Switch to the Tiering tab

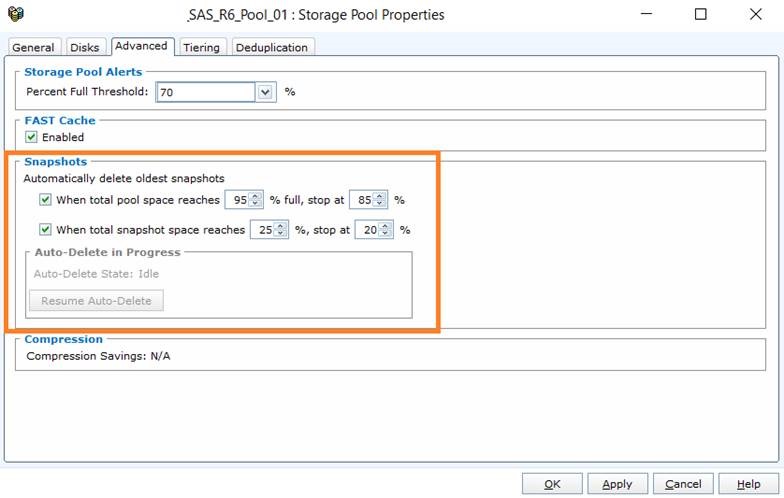[202, 48]
